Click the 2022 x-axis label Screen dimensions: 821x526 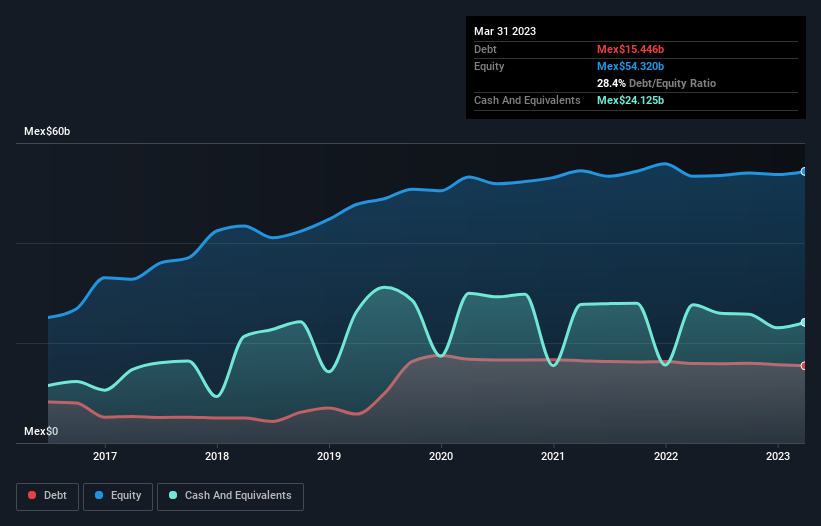(x=666, y=456)
